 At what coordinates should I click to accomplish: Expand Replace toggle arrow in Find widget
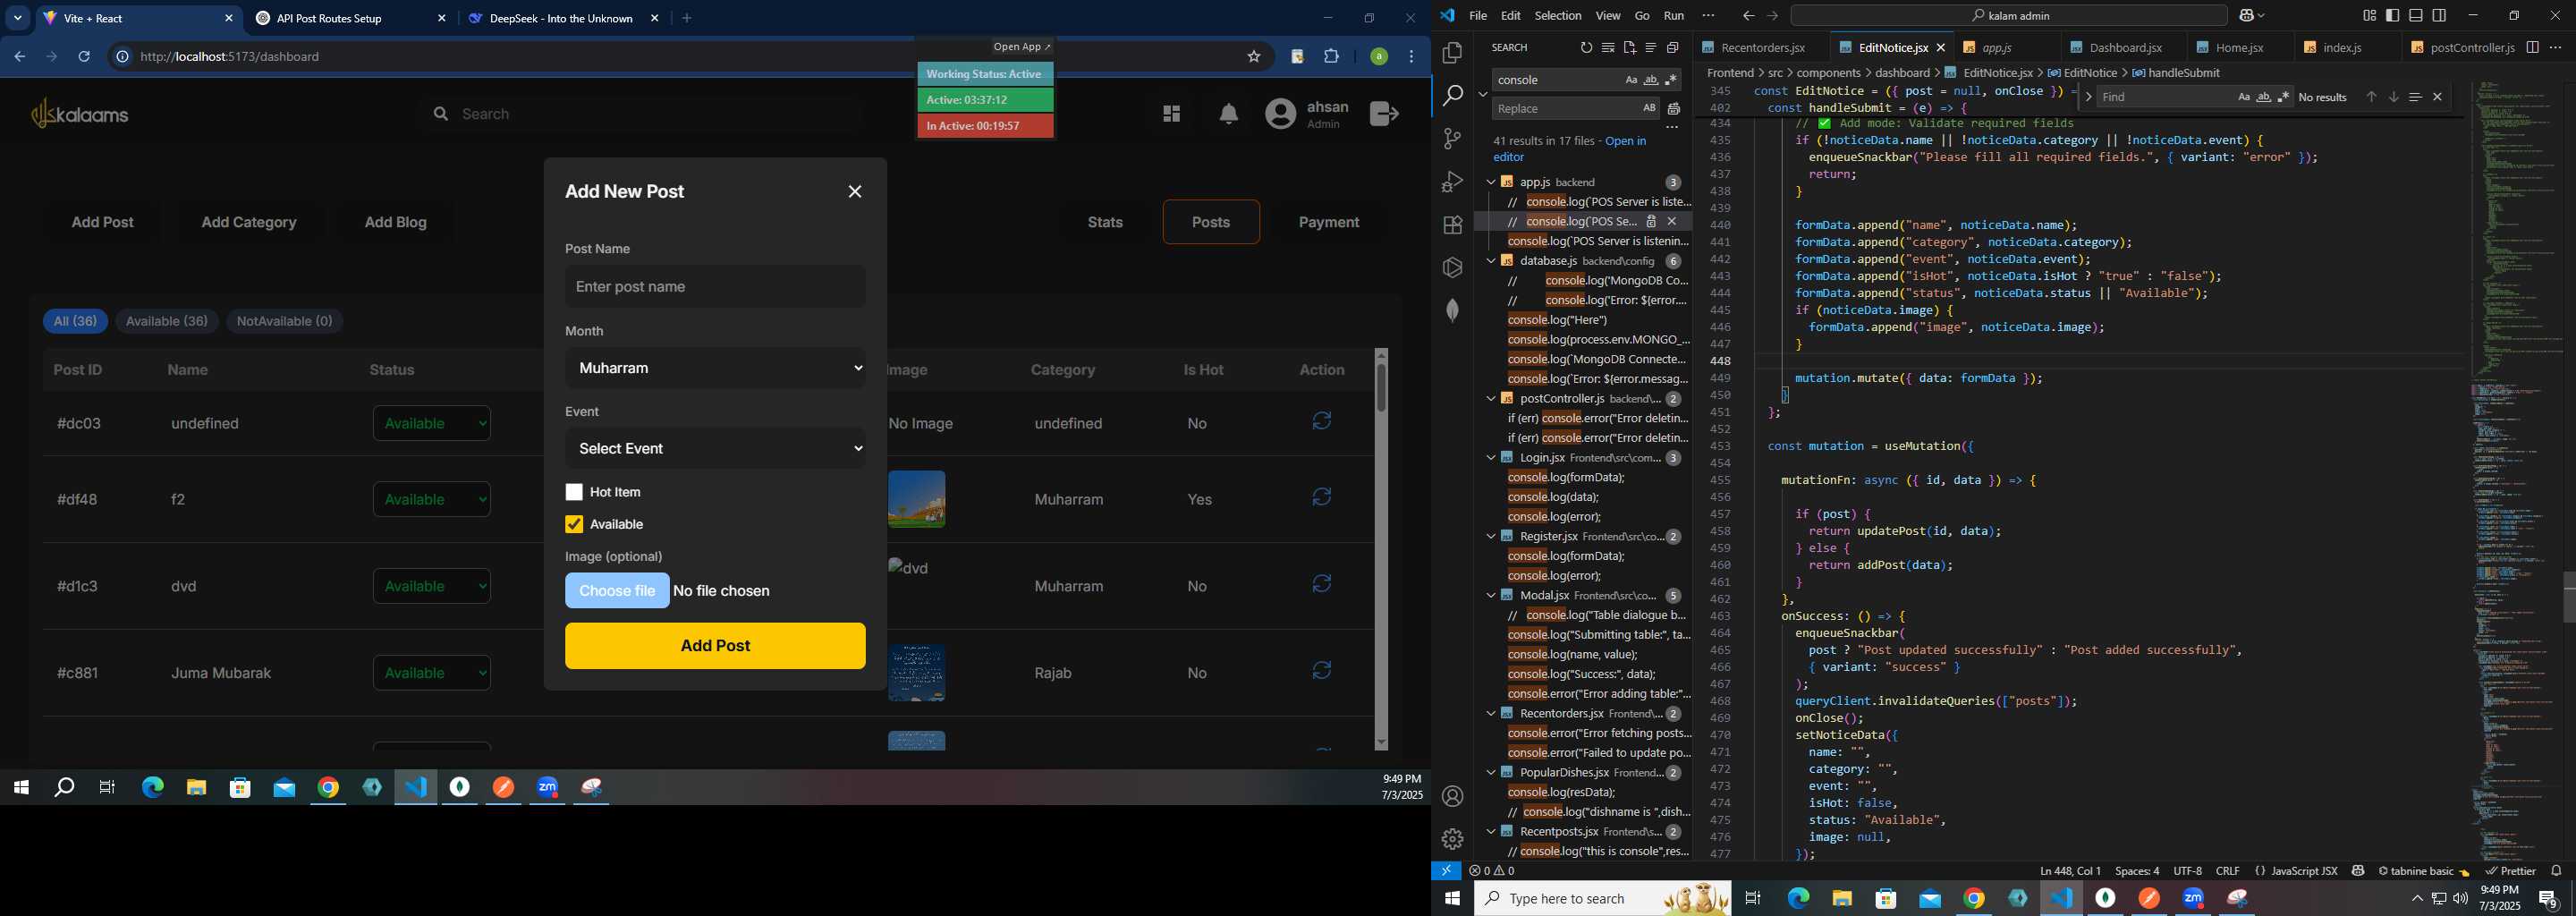(x=2088, y=97)
